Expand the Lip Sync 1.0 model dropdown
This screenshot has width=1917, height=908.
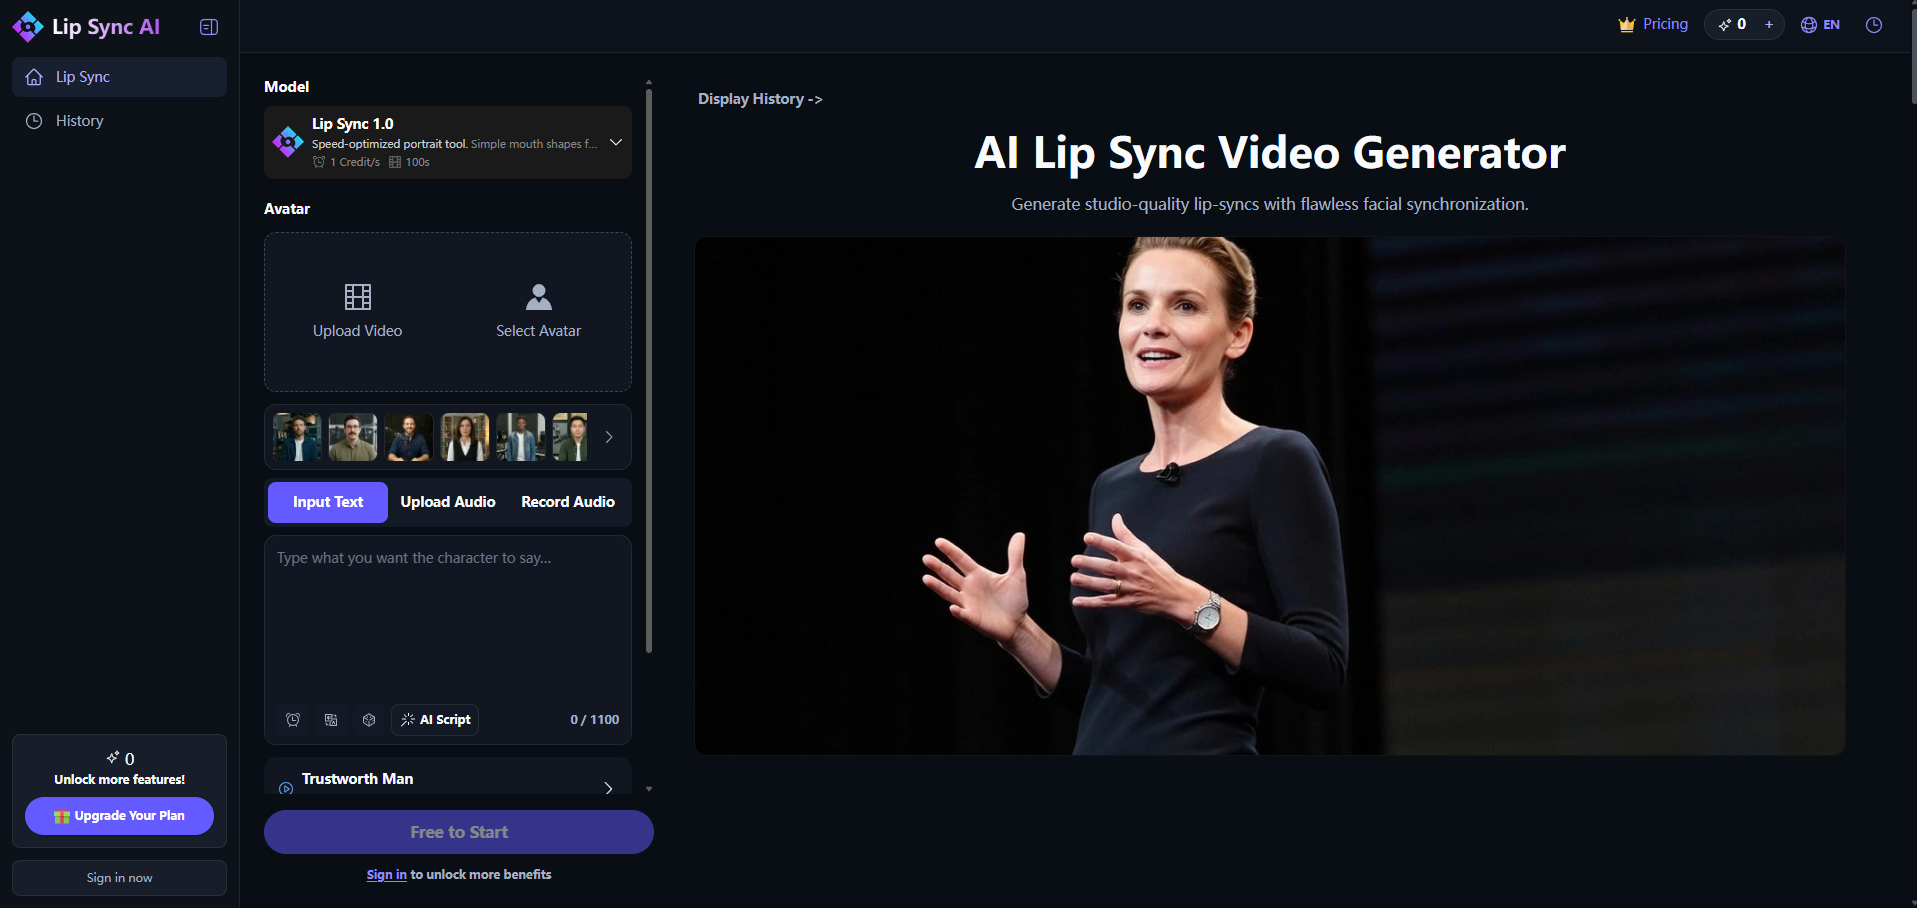(616, 142)
